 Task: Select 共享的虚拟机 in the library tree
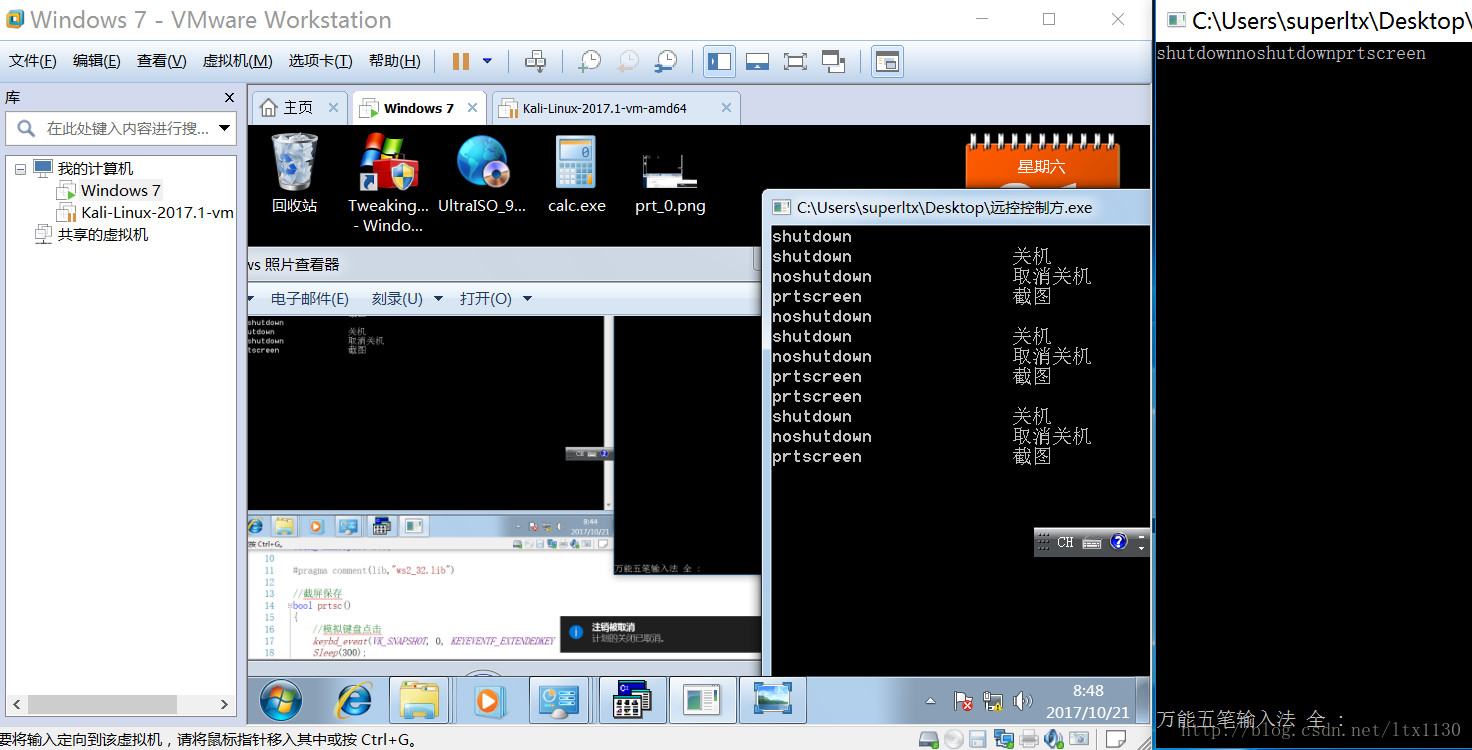point(103,234)
